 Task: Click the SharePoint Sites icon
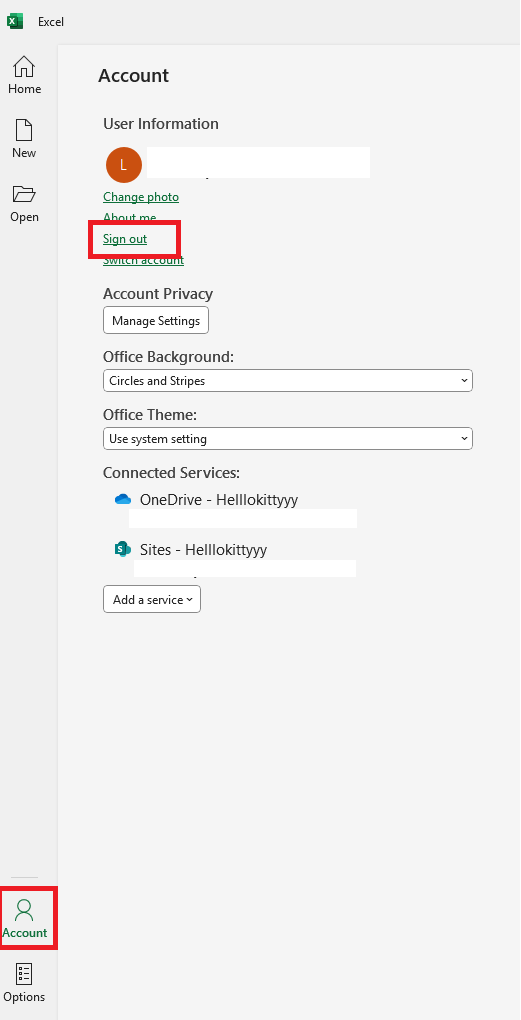(123, 549)
